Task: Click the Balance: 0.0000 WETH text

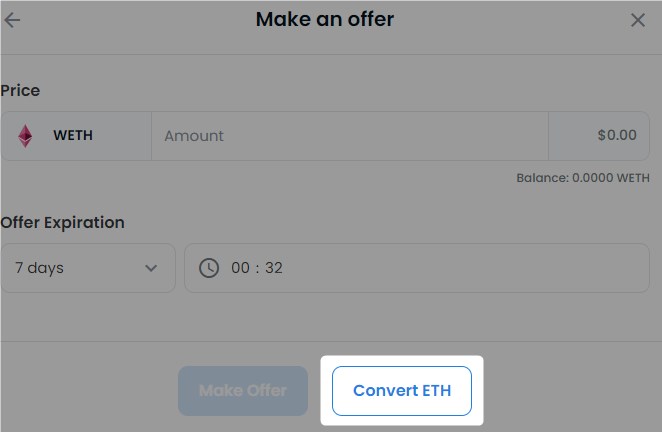Action: [x=583, y=178]
